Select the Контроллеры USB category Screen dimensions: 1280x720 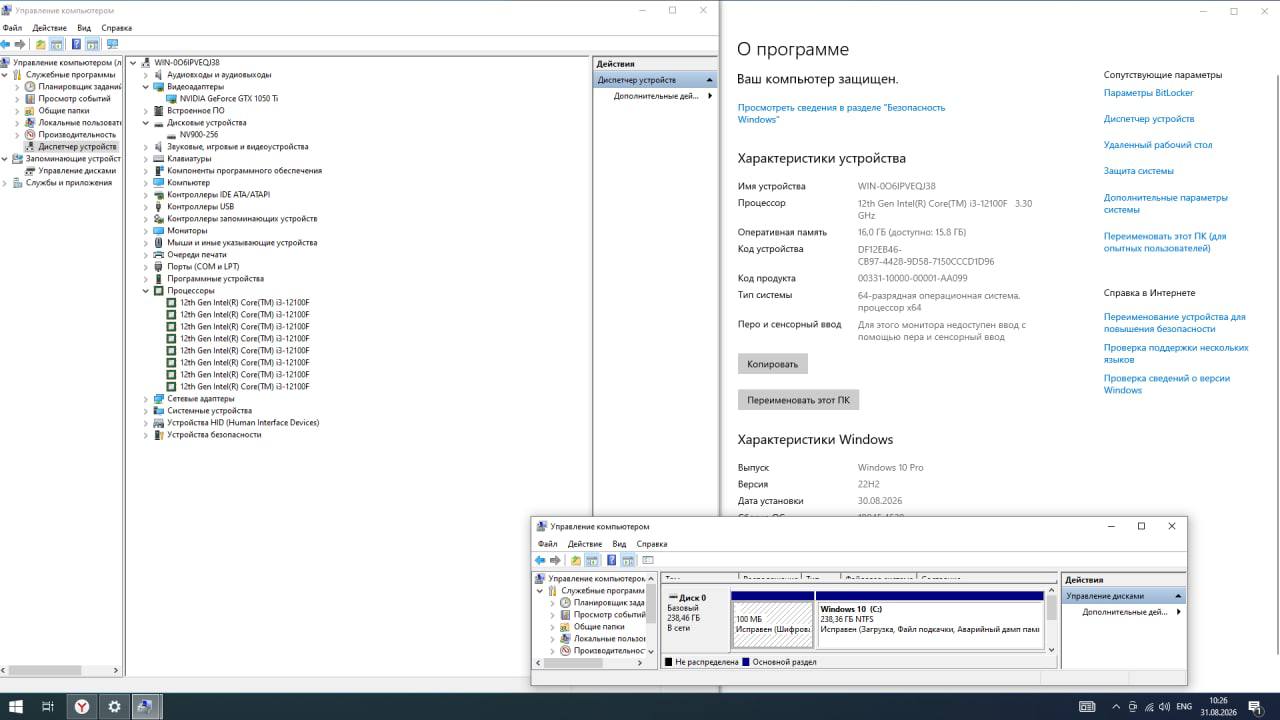point(200,207)
